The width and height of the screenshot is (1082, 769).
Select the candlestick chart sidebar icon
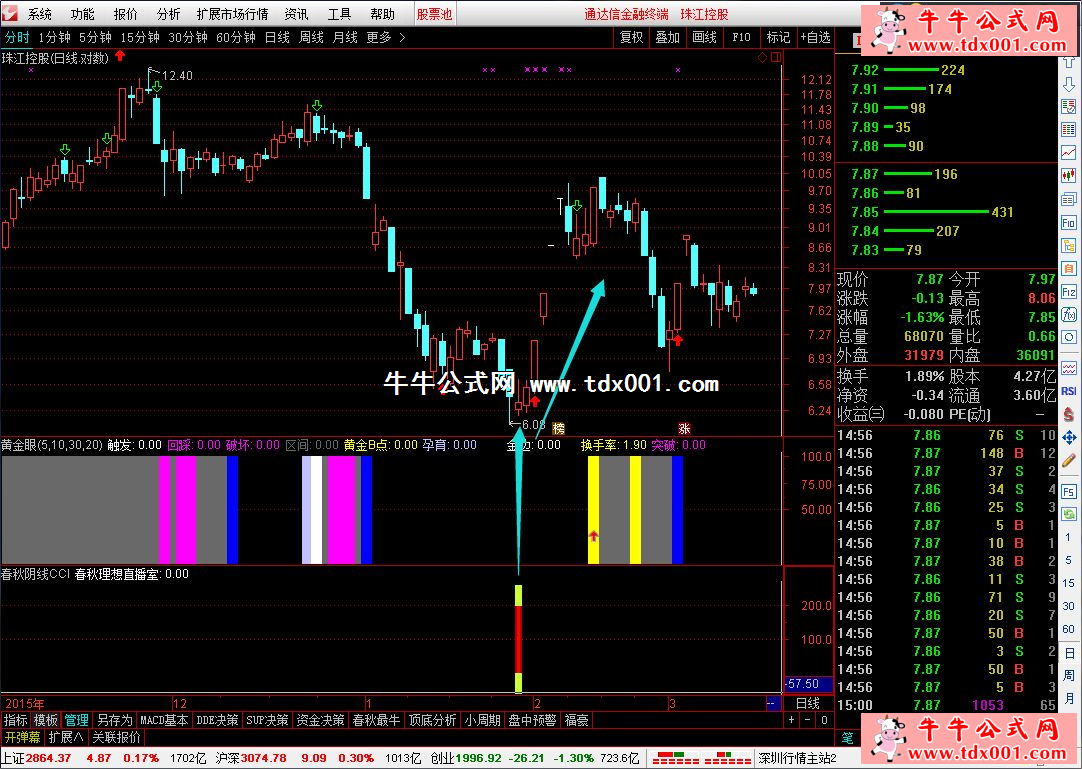1069,175
